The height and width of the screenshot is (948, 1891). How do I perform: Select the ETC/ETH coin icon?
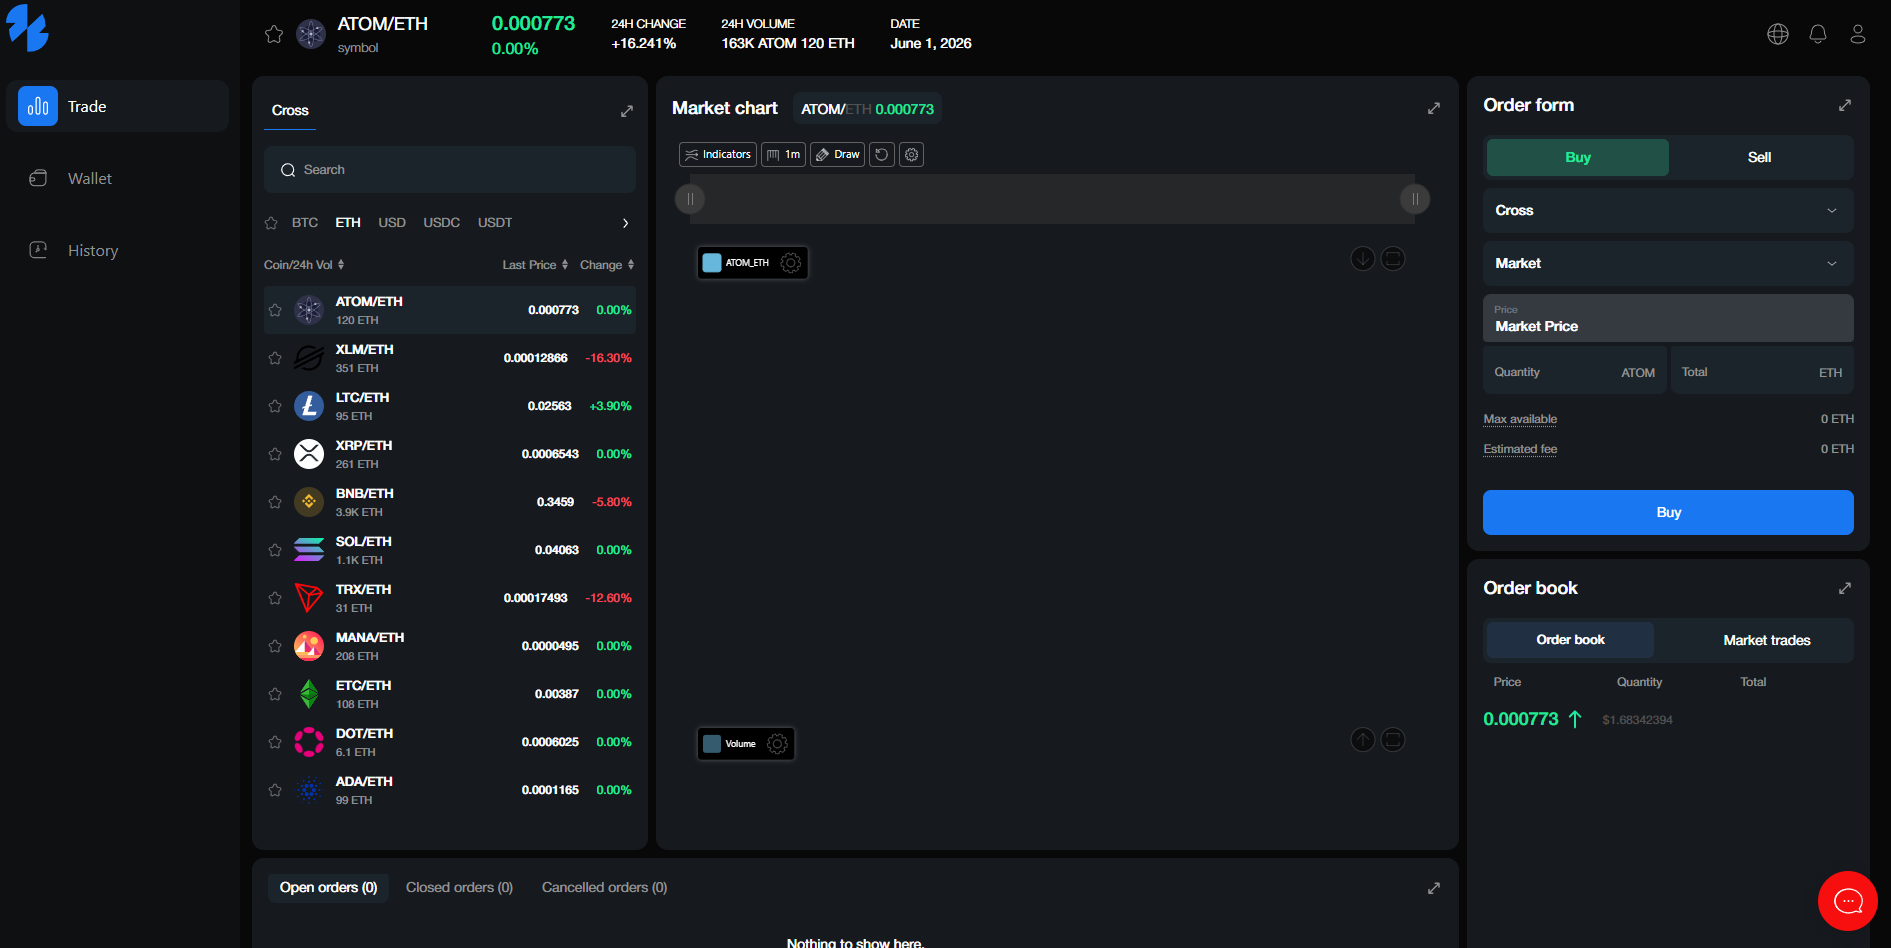point(309,694)
